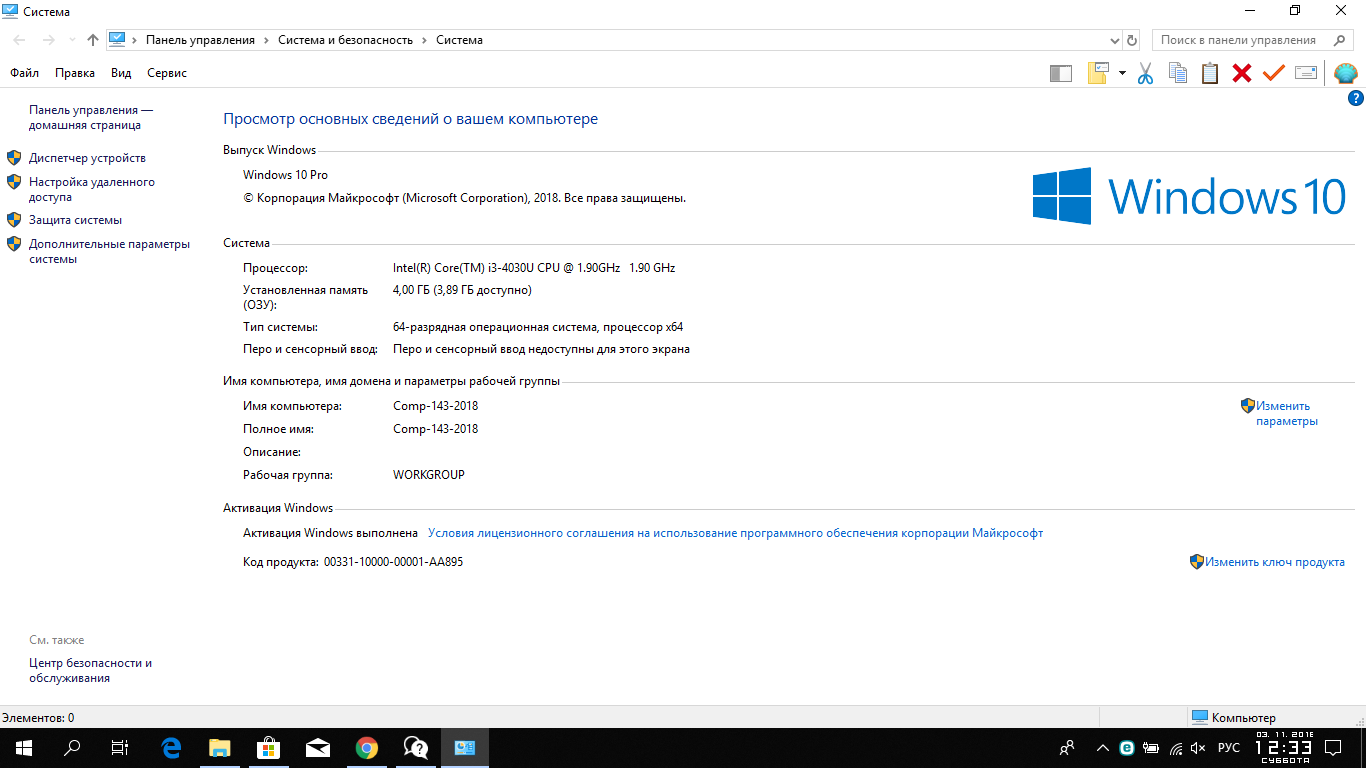The image size is (1366, 768).
Task: Click battery power tray icon
Action: point(1151,747)
